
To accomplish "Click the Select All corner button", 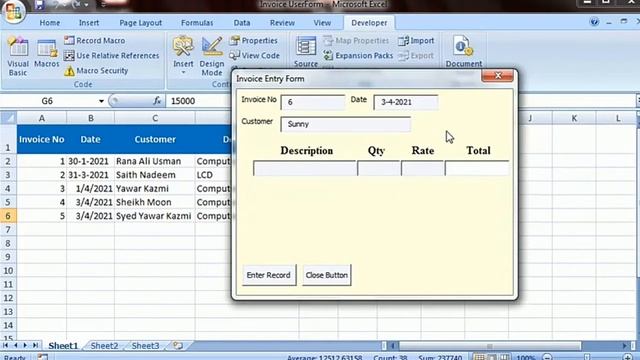I will point(8,118).
